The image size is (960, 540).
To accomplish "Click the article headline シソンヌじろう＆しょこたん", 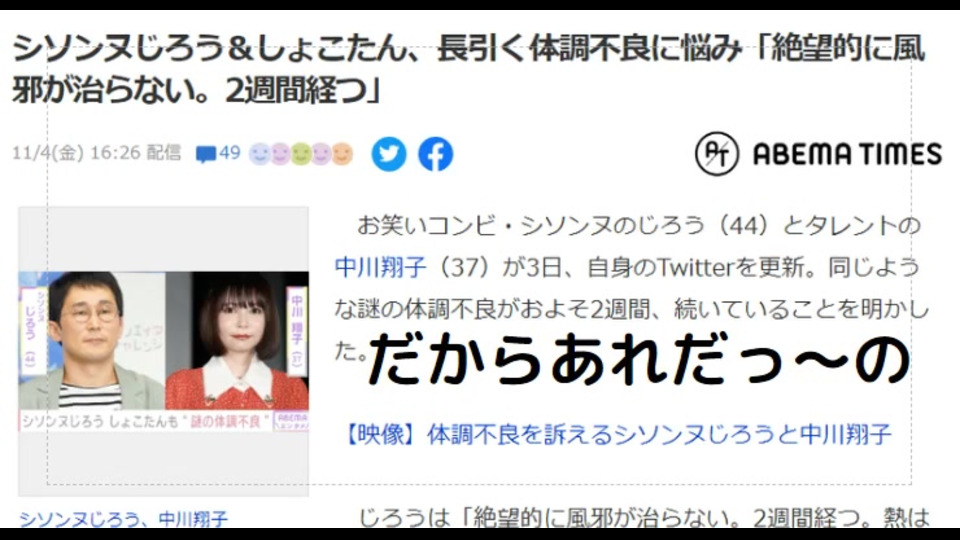I will 468,69.
